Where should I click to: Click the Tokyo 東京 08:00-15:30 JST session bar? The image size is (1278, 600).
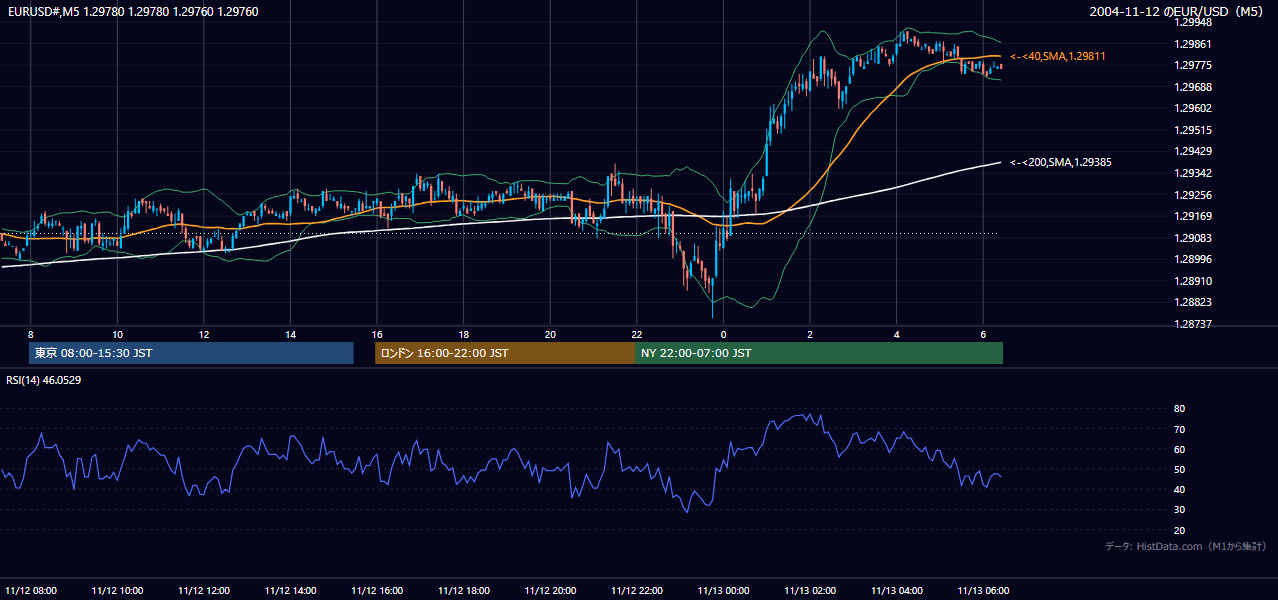pyautogui.click(x=191, y=353)
